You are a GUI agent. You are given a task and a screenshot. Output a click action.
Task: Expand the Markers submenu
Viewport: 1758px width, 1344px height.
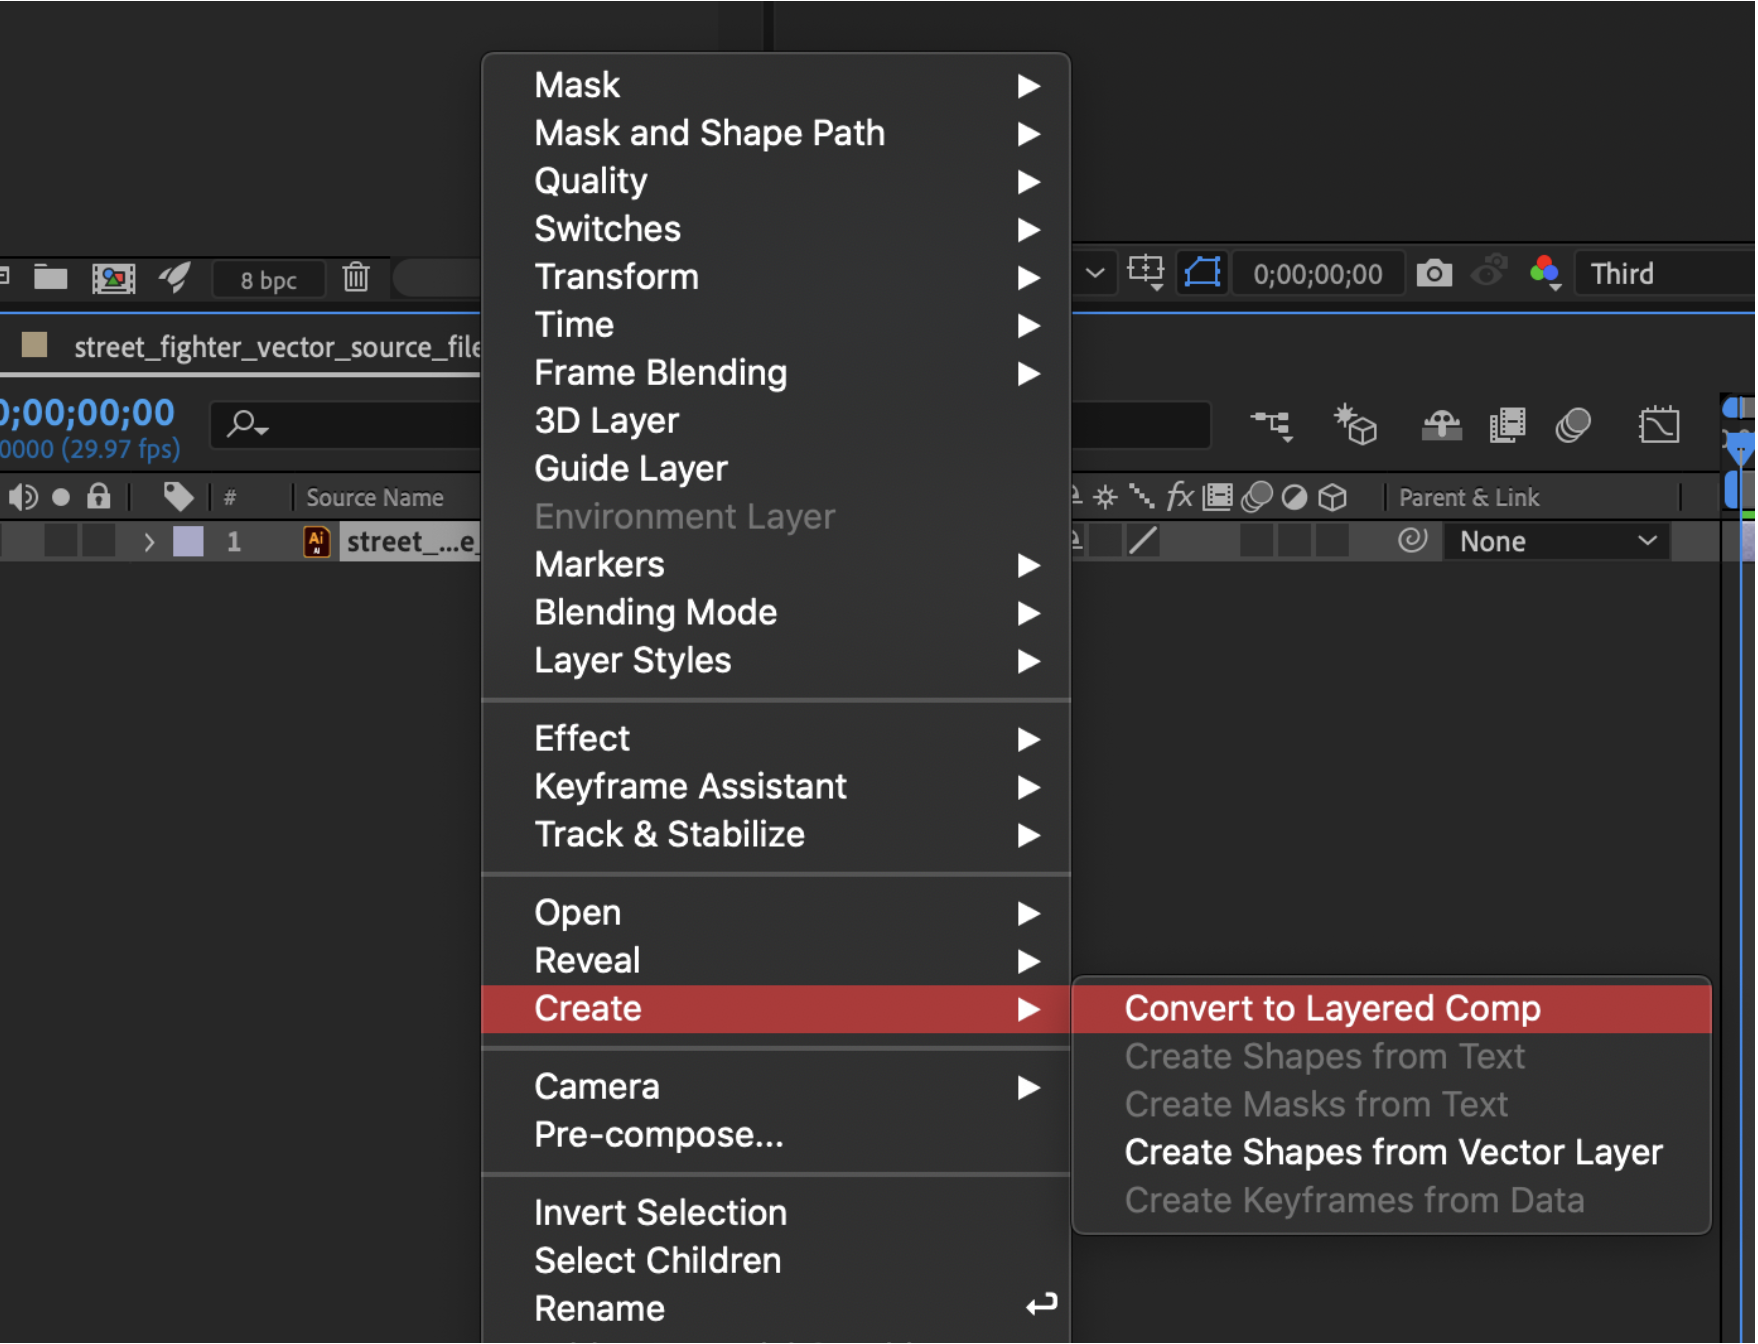(x=776, y=565)
